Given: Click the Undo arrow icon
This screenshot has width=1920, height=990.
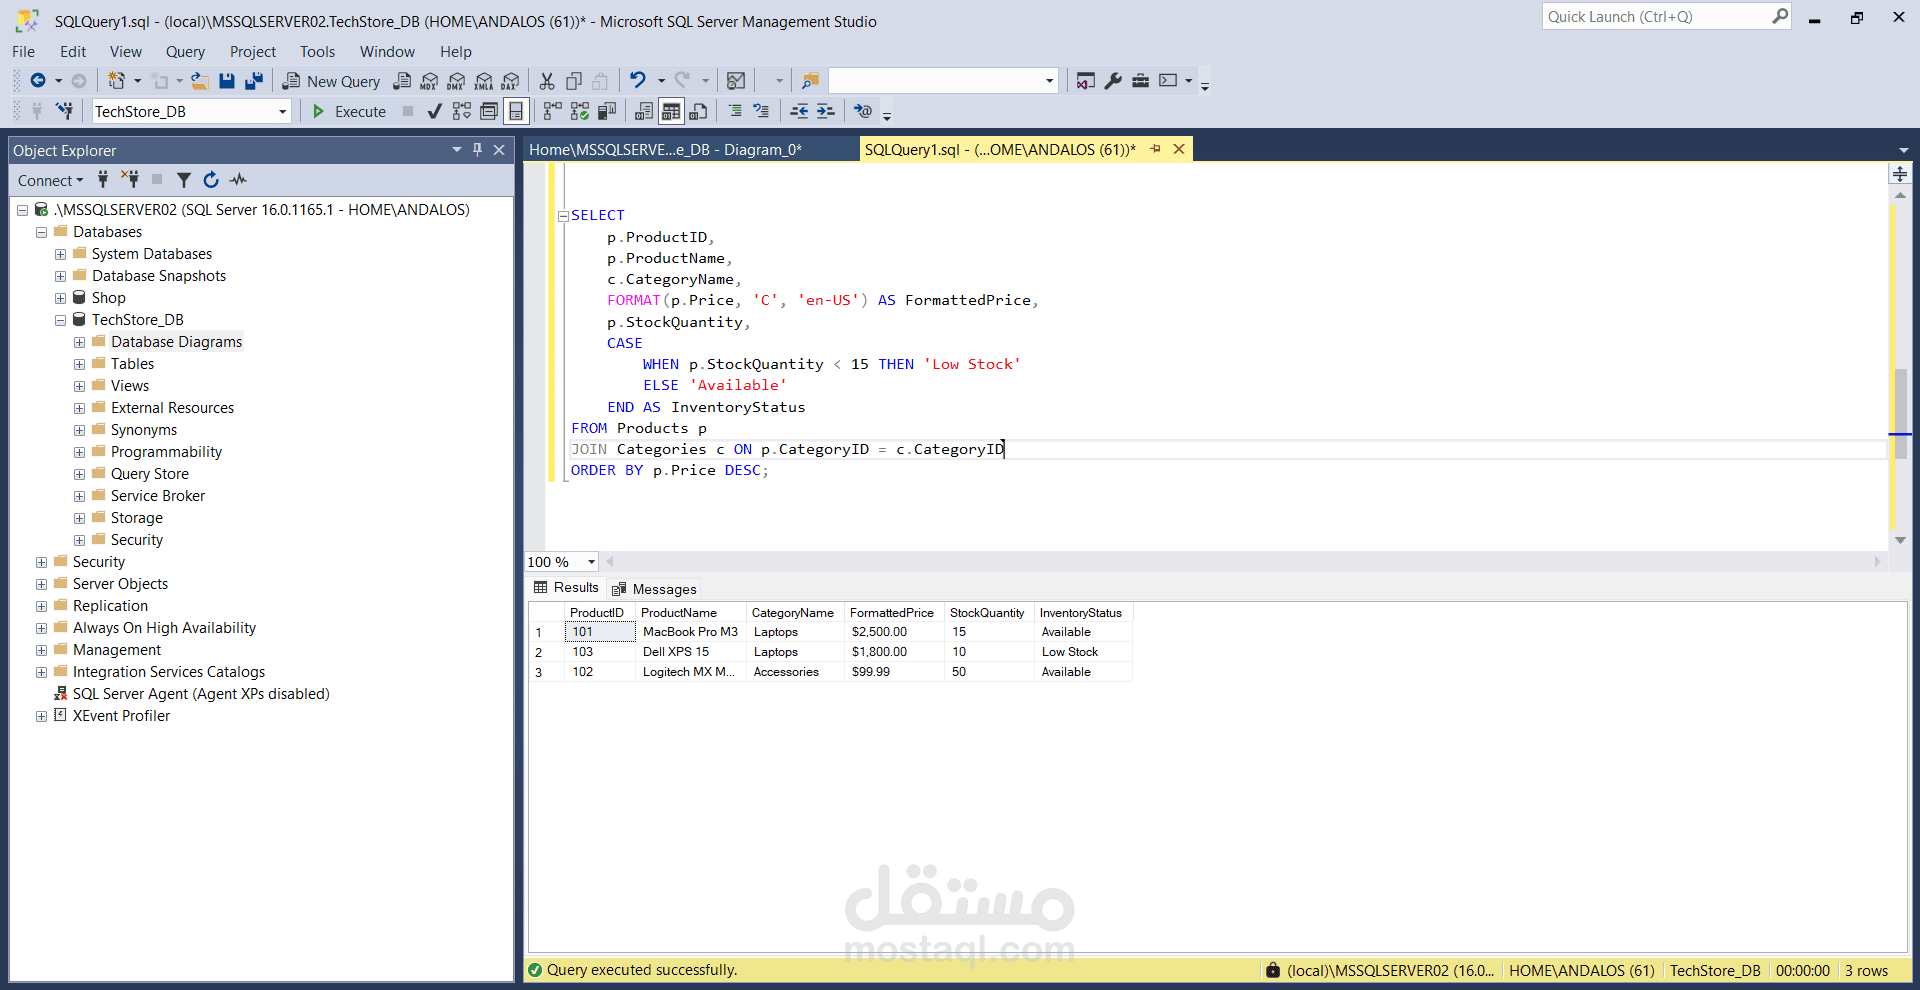Looking at the screenshot, I should click(637, 81).
